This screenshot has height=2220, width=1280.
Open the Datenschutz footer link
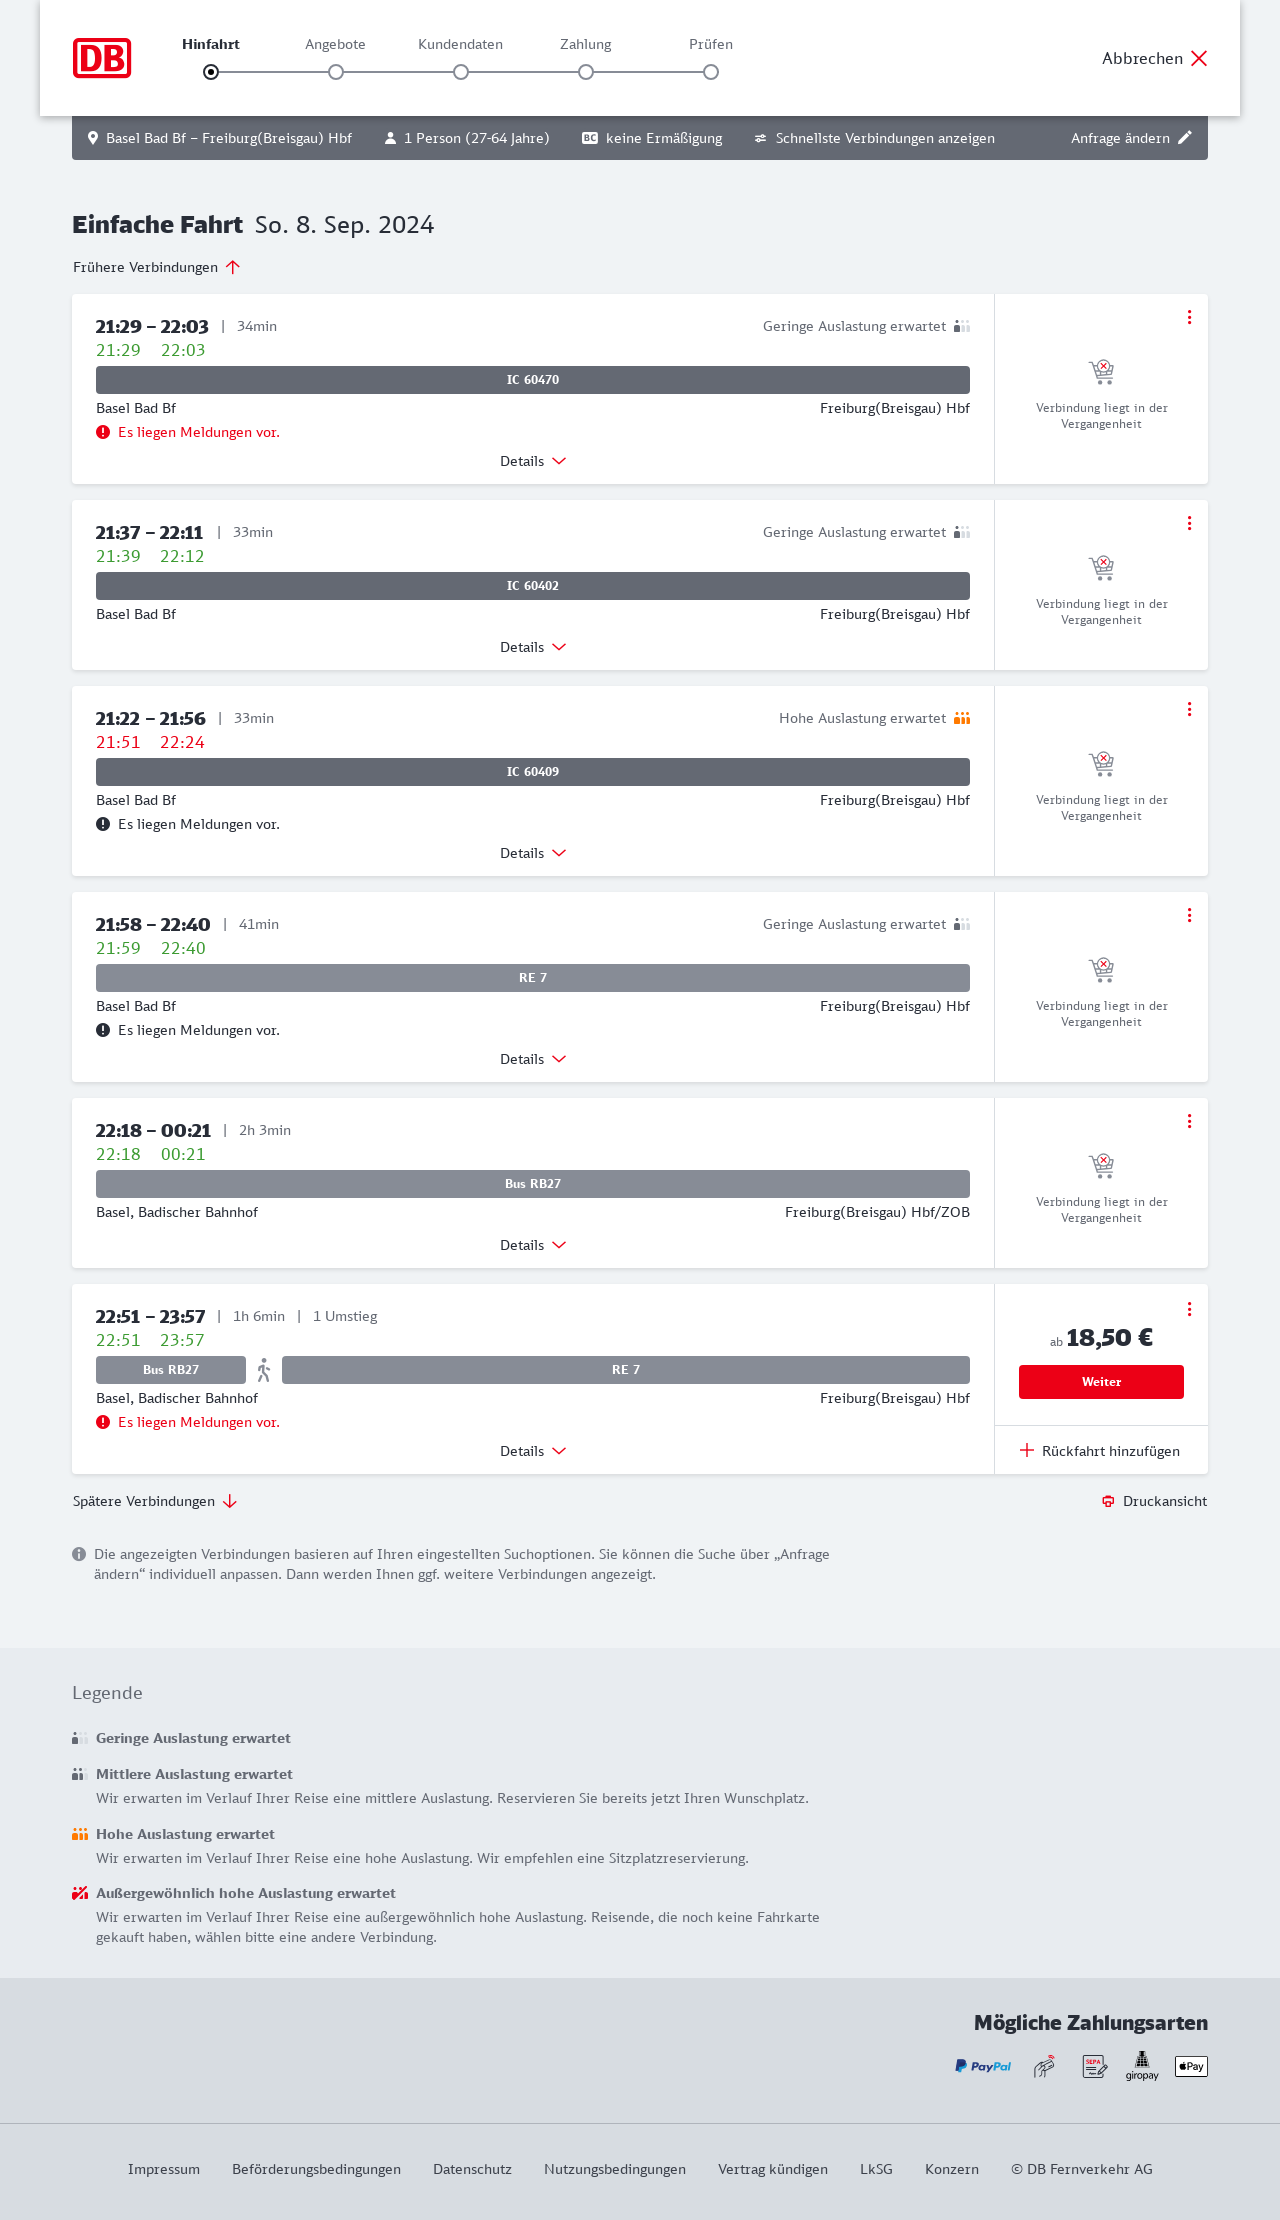pos(472,2169)
